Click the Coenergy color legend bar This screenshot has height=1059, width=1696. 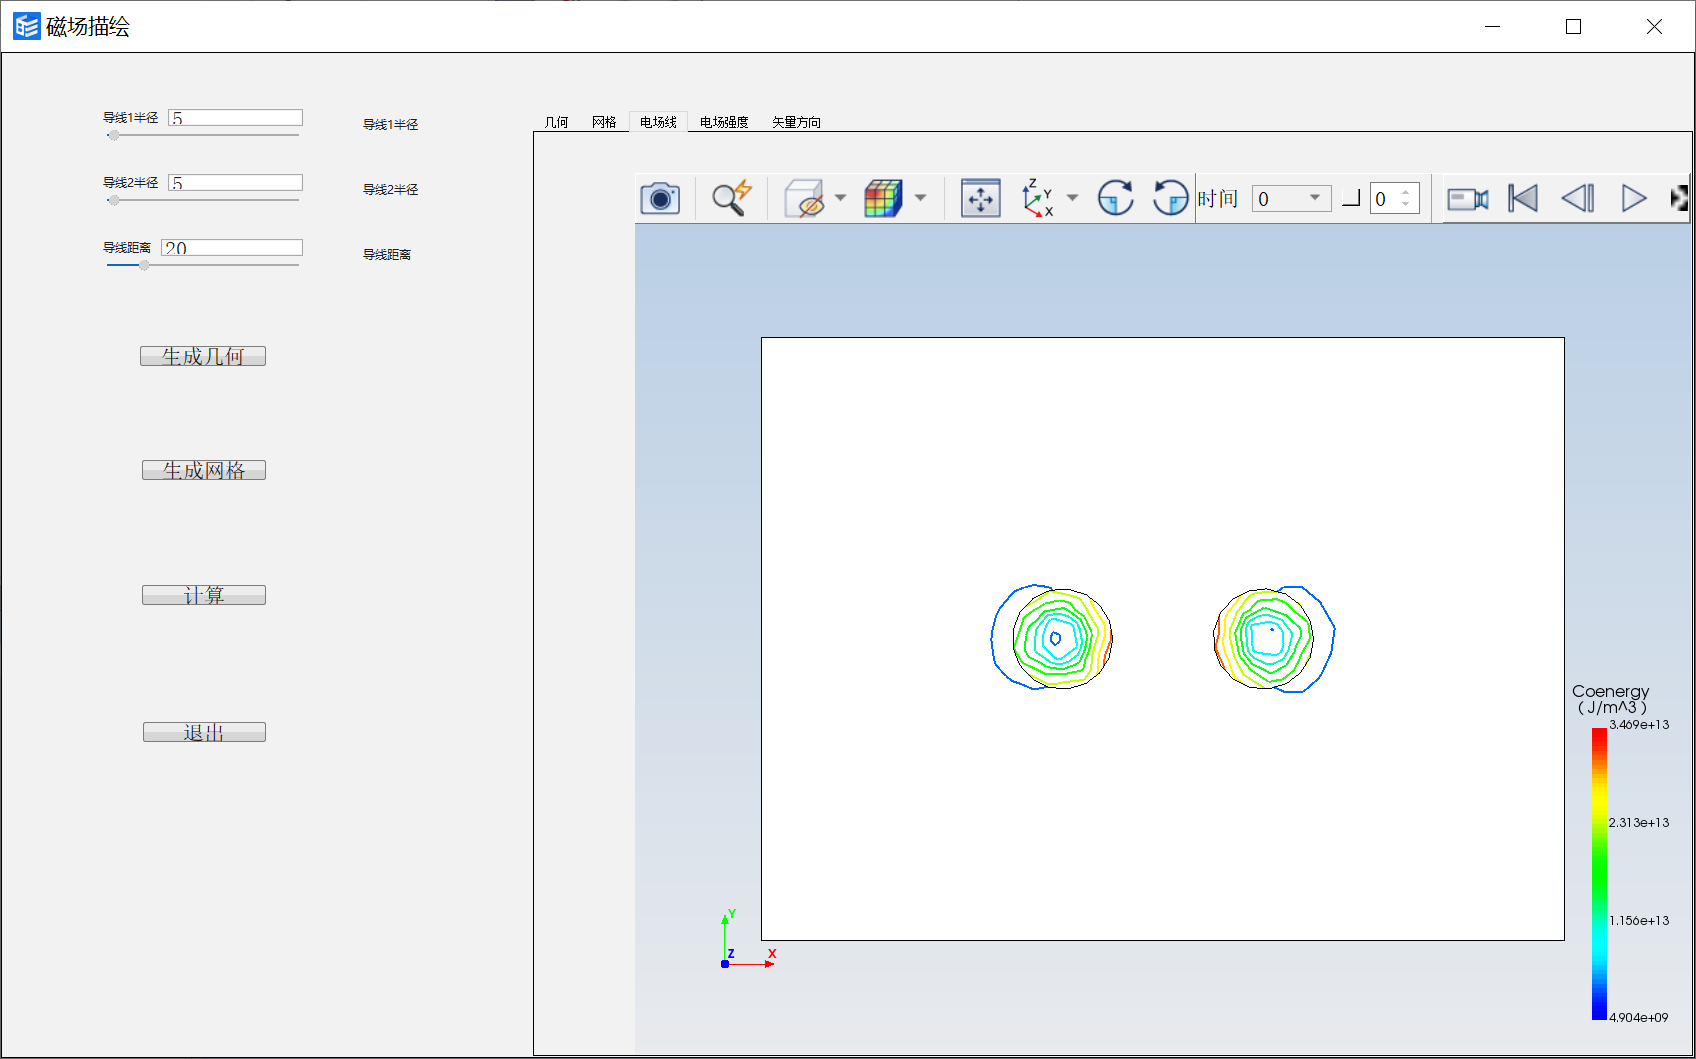1599,873
